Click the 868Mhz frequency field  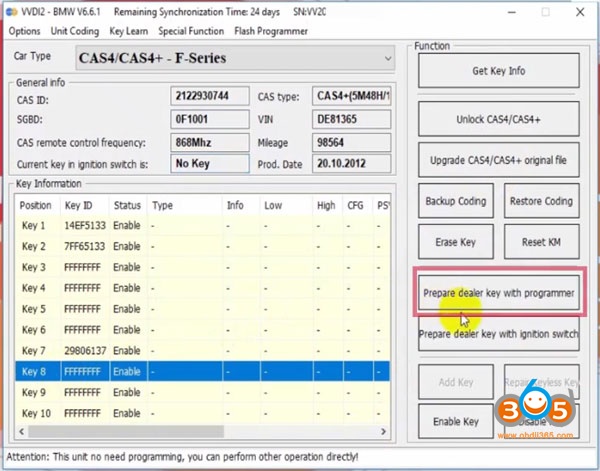210,143
